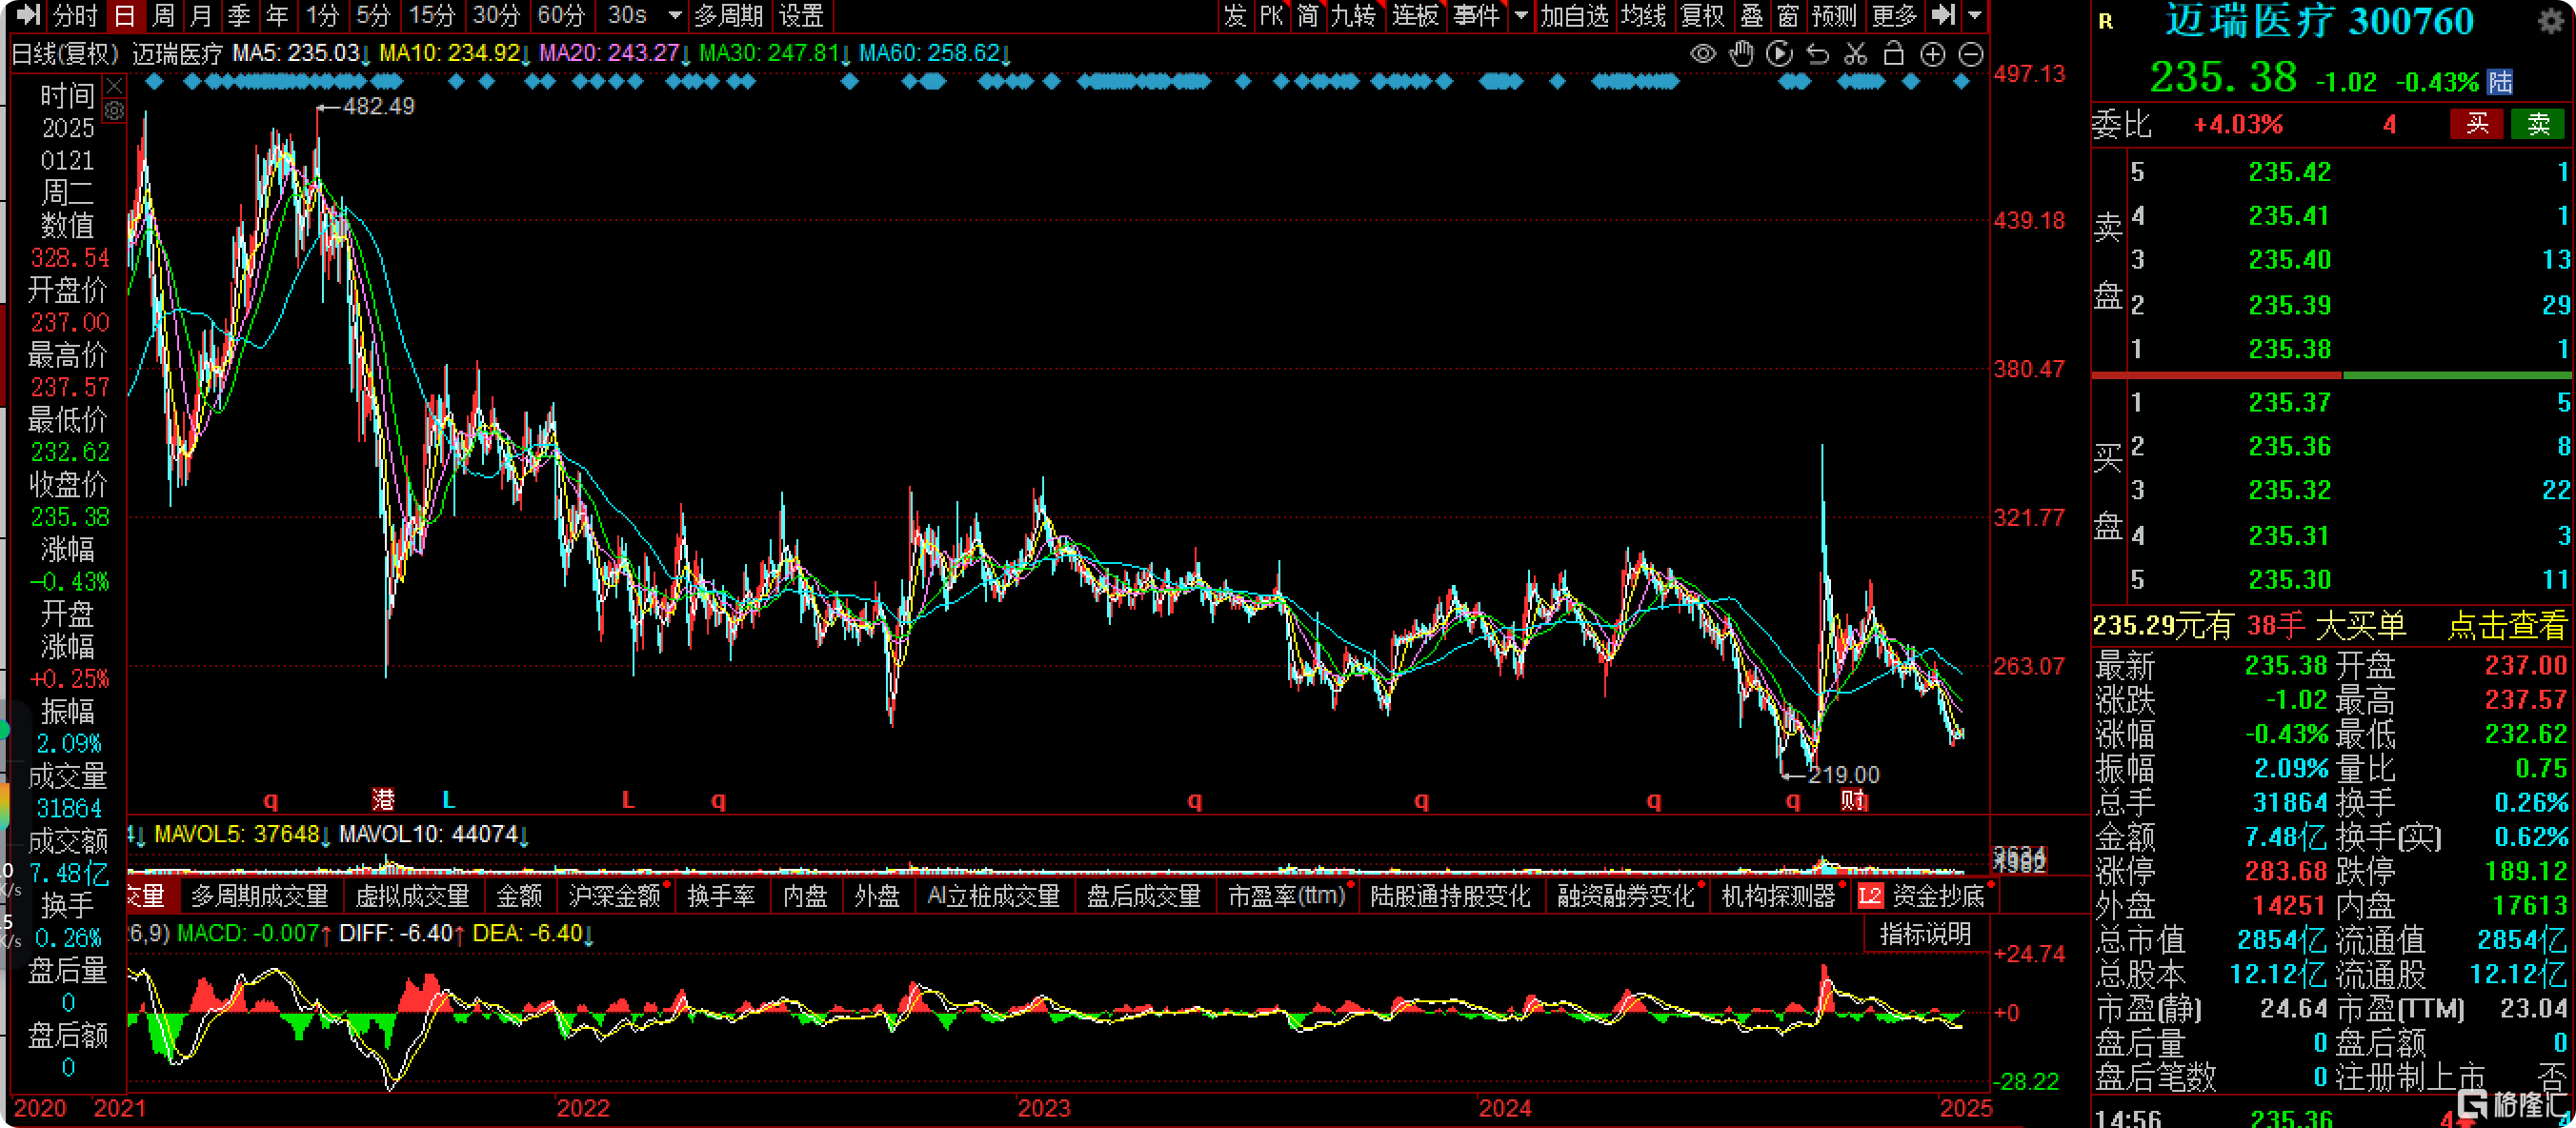Click 预测 forecast button
Image resolution: width=2576 pixels, height=1128 pixels.
(x=1834, y=15)
